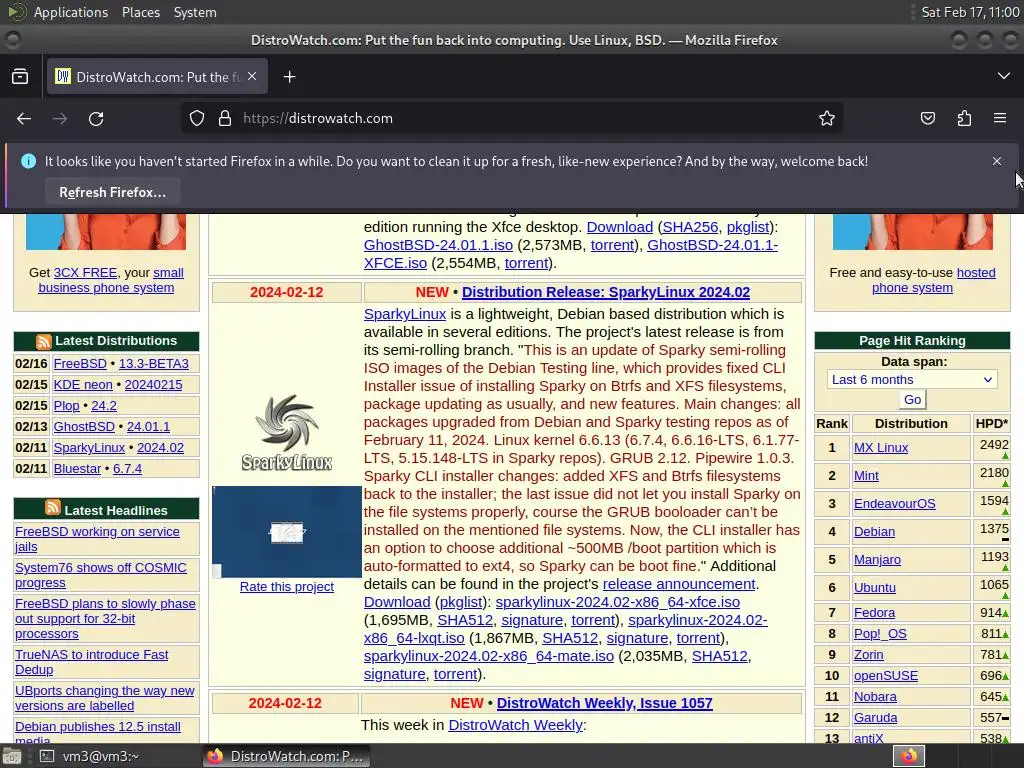Click Garuda in the ranking table
Viewport: 1024px width, 768px height.
coord(875,718)
